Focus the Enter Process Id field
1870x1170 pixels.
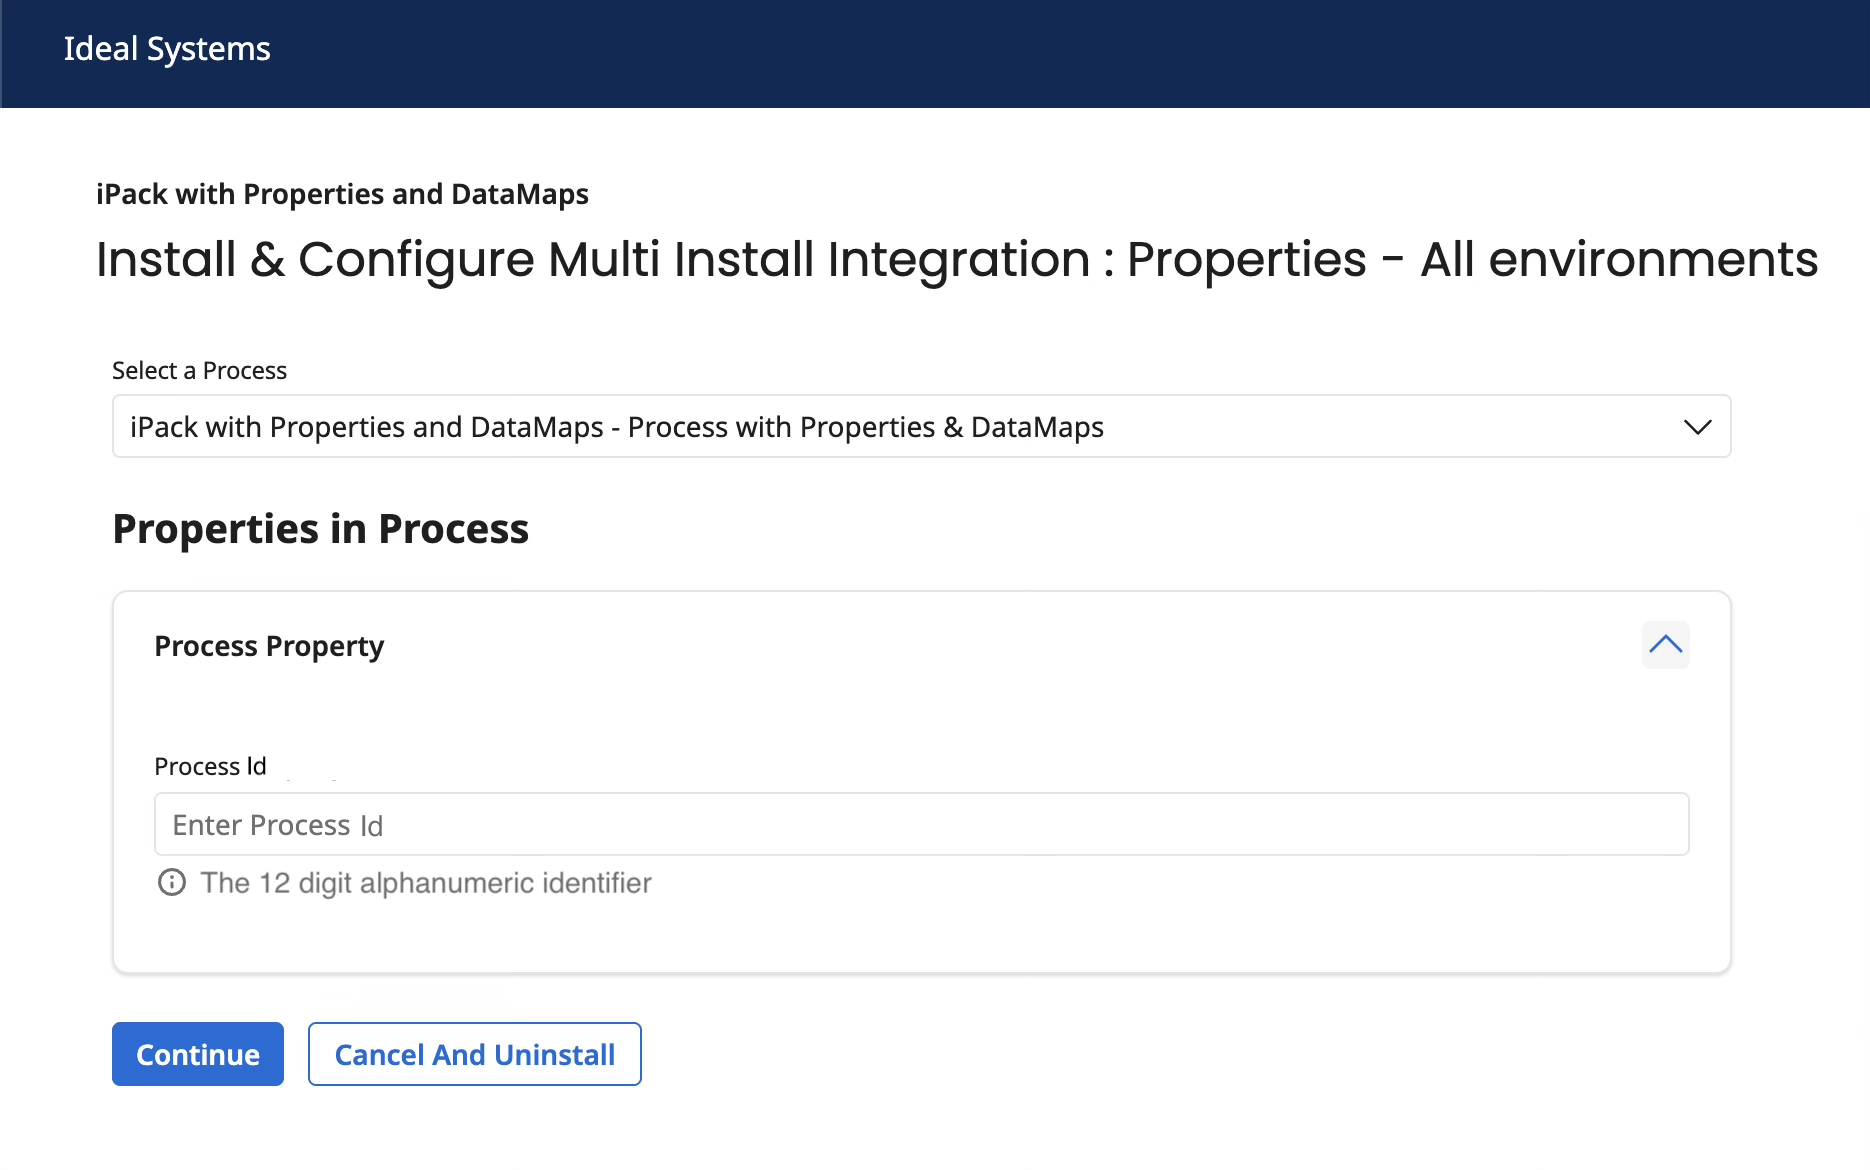920,825
